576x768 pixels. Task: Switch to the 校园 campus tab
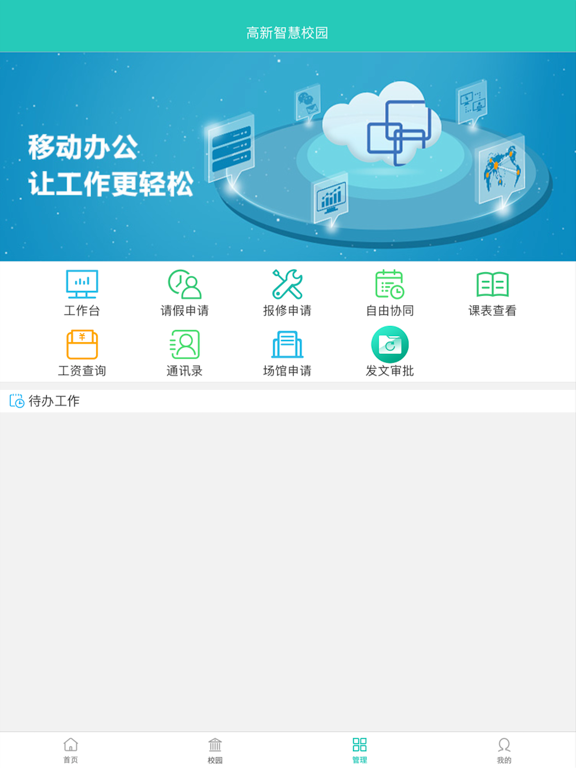(x=215, y=750)
